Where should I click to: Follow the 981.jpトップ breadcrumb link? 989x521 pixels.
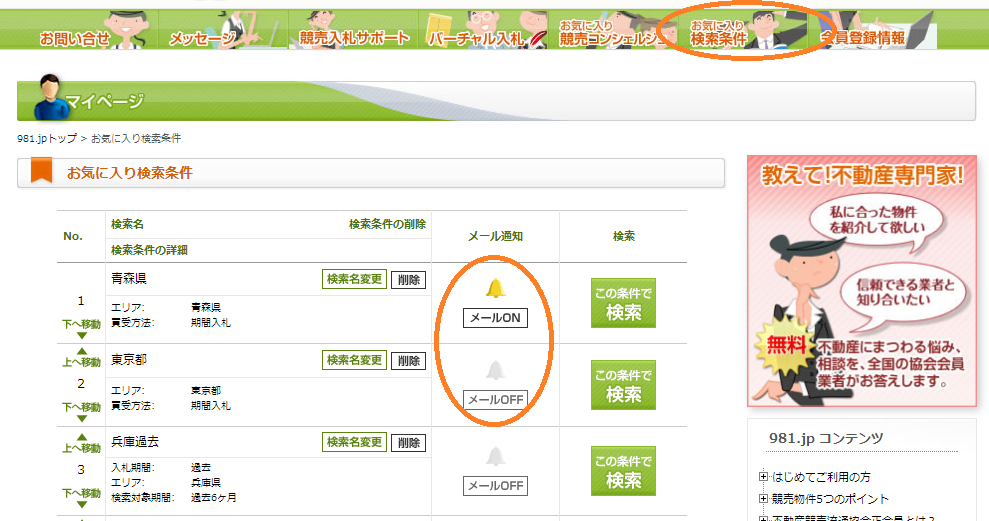47,138
